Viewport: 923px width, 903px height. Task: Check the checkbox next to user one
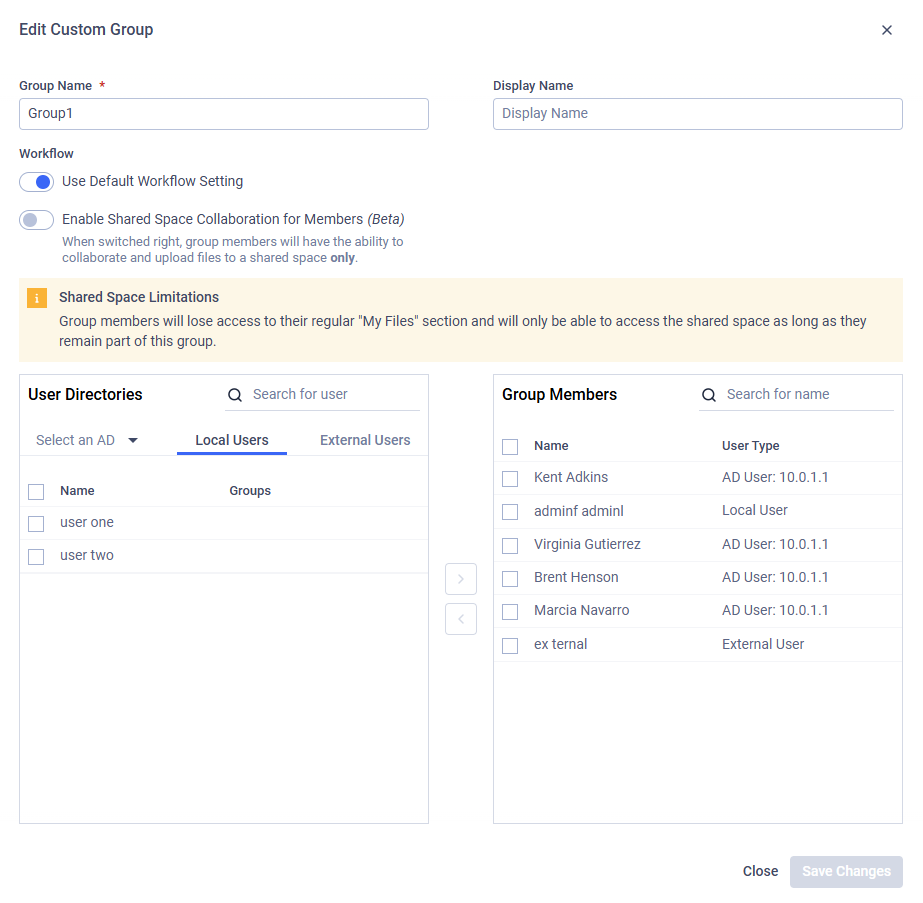[36, 523]
